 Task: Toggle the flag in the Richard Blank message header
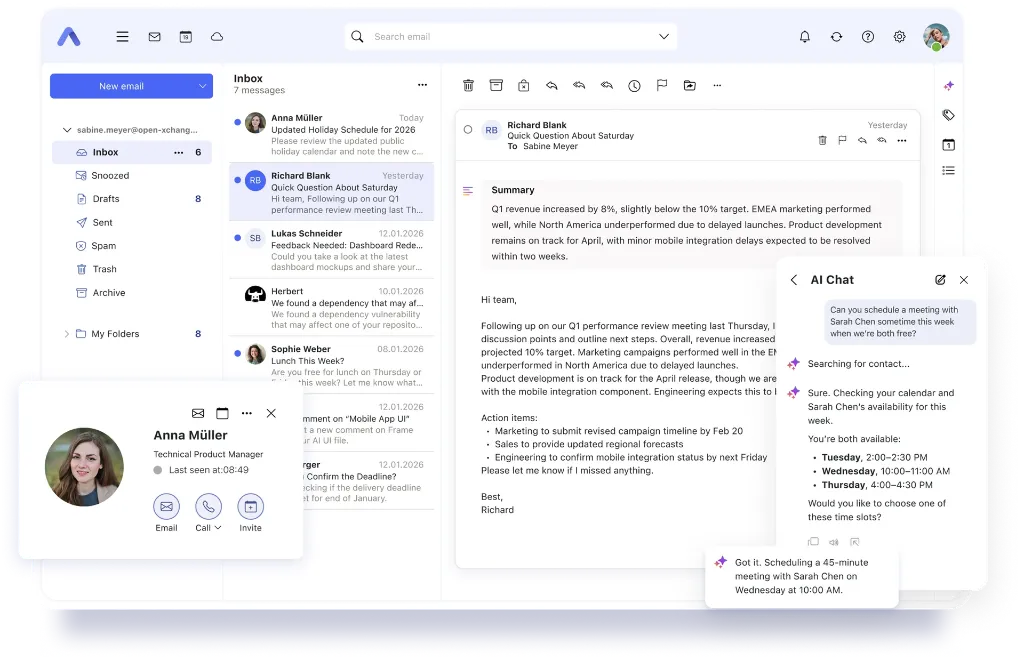click(842, 140)
